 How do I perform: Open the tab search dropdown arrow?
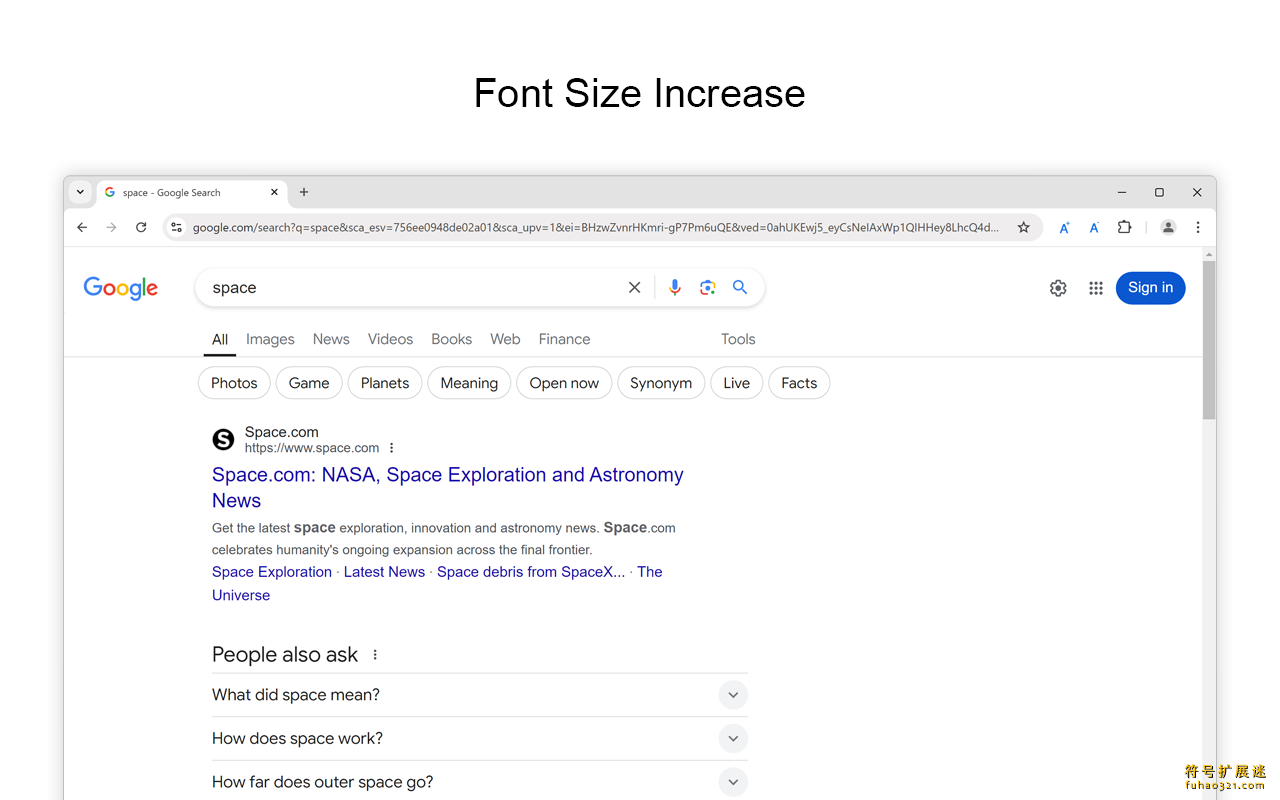tap(80, 192)
